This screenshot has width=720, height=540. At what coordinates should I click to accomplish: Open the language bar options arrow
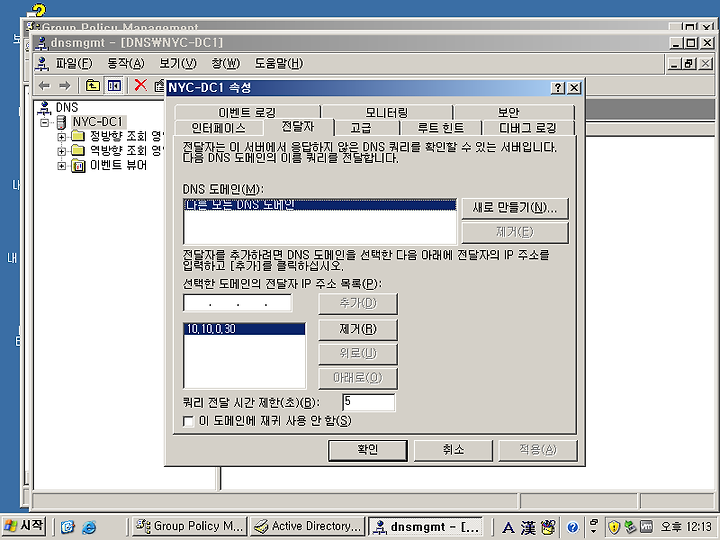pyautogui.click(x=593, y=531)
